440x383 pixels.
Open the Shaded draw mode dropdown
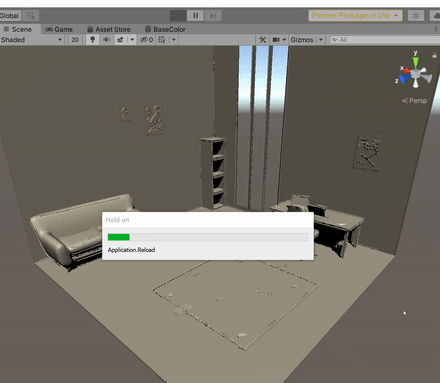coord(32,40)
